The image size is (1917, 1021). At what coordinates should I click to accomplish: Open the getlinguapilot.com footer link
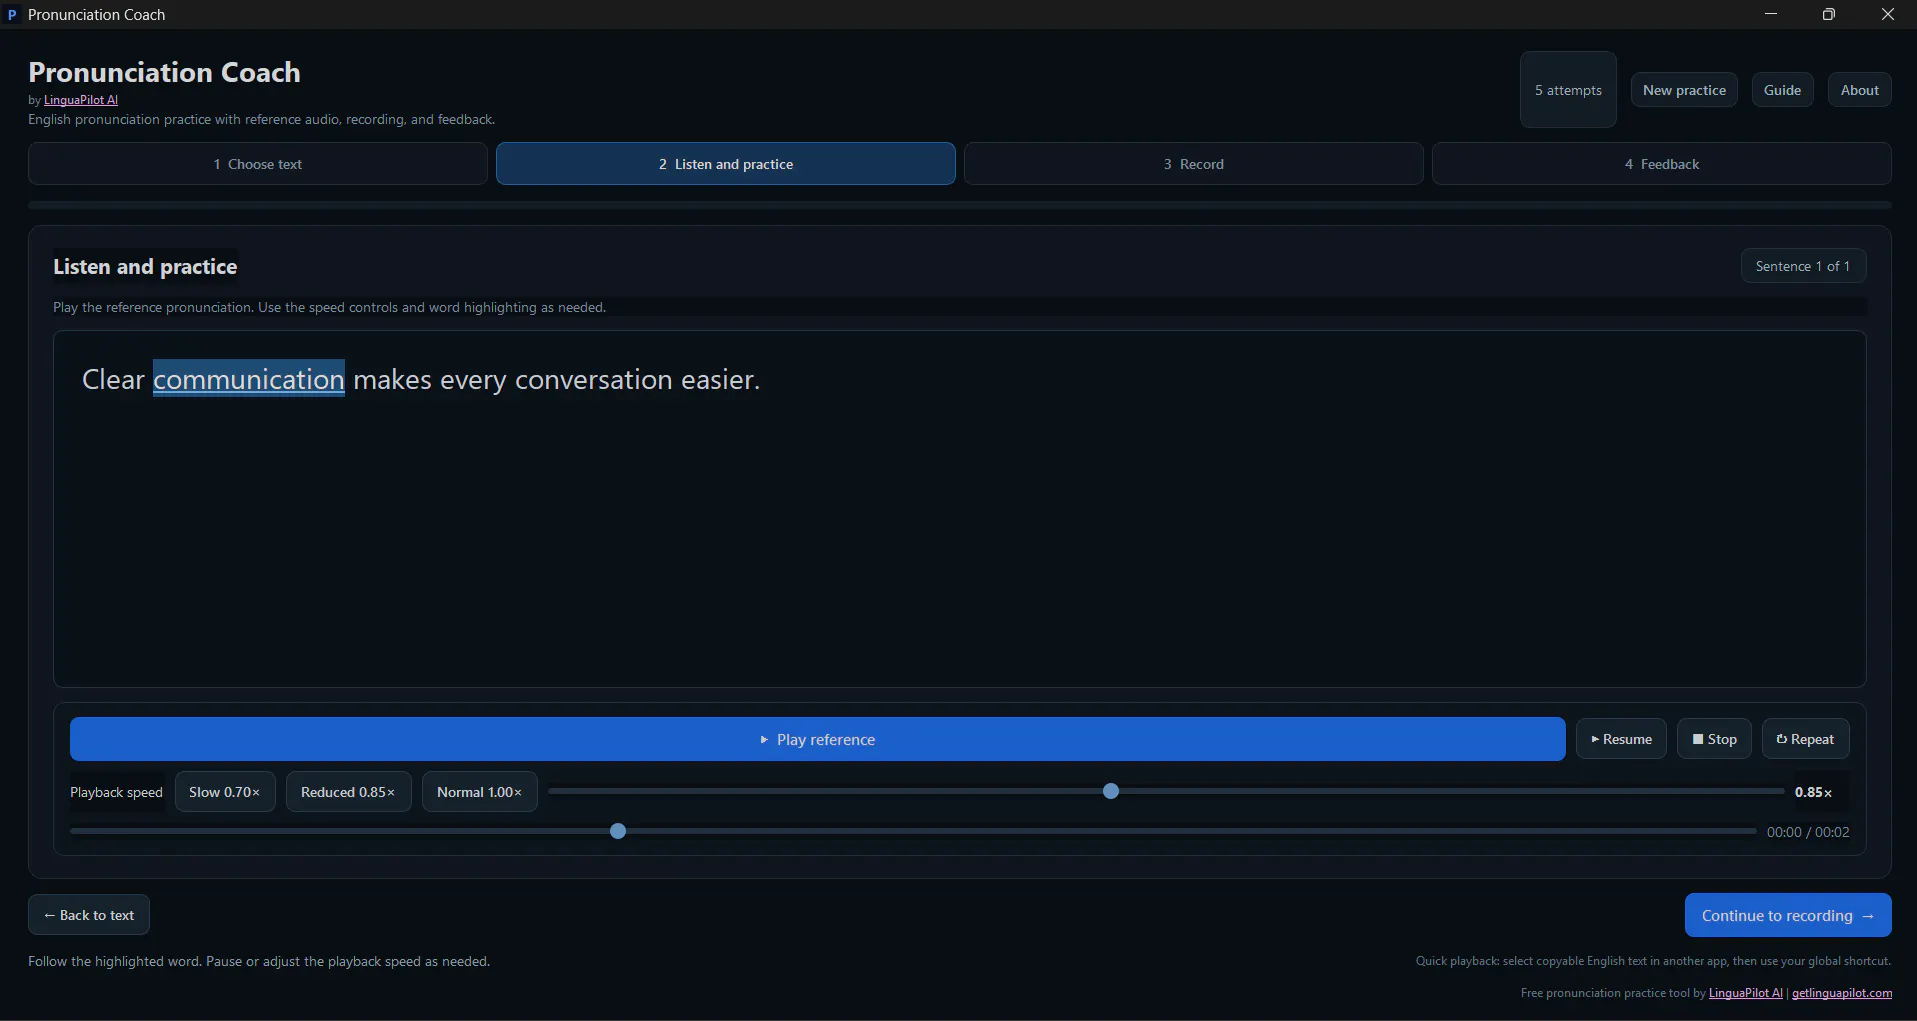point(1842,993)
